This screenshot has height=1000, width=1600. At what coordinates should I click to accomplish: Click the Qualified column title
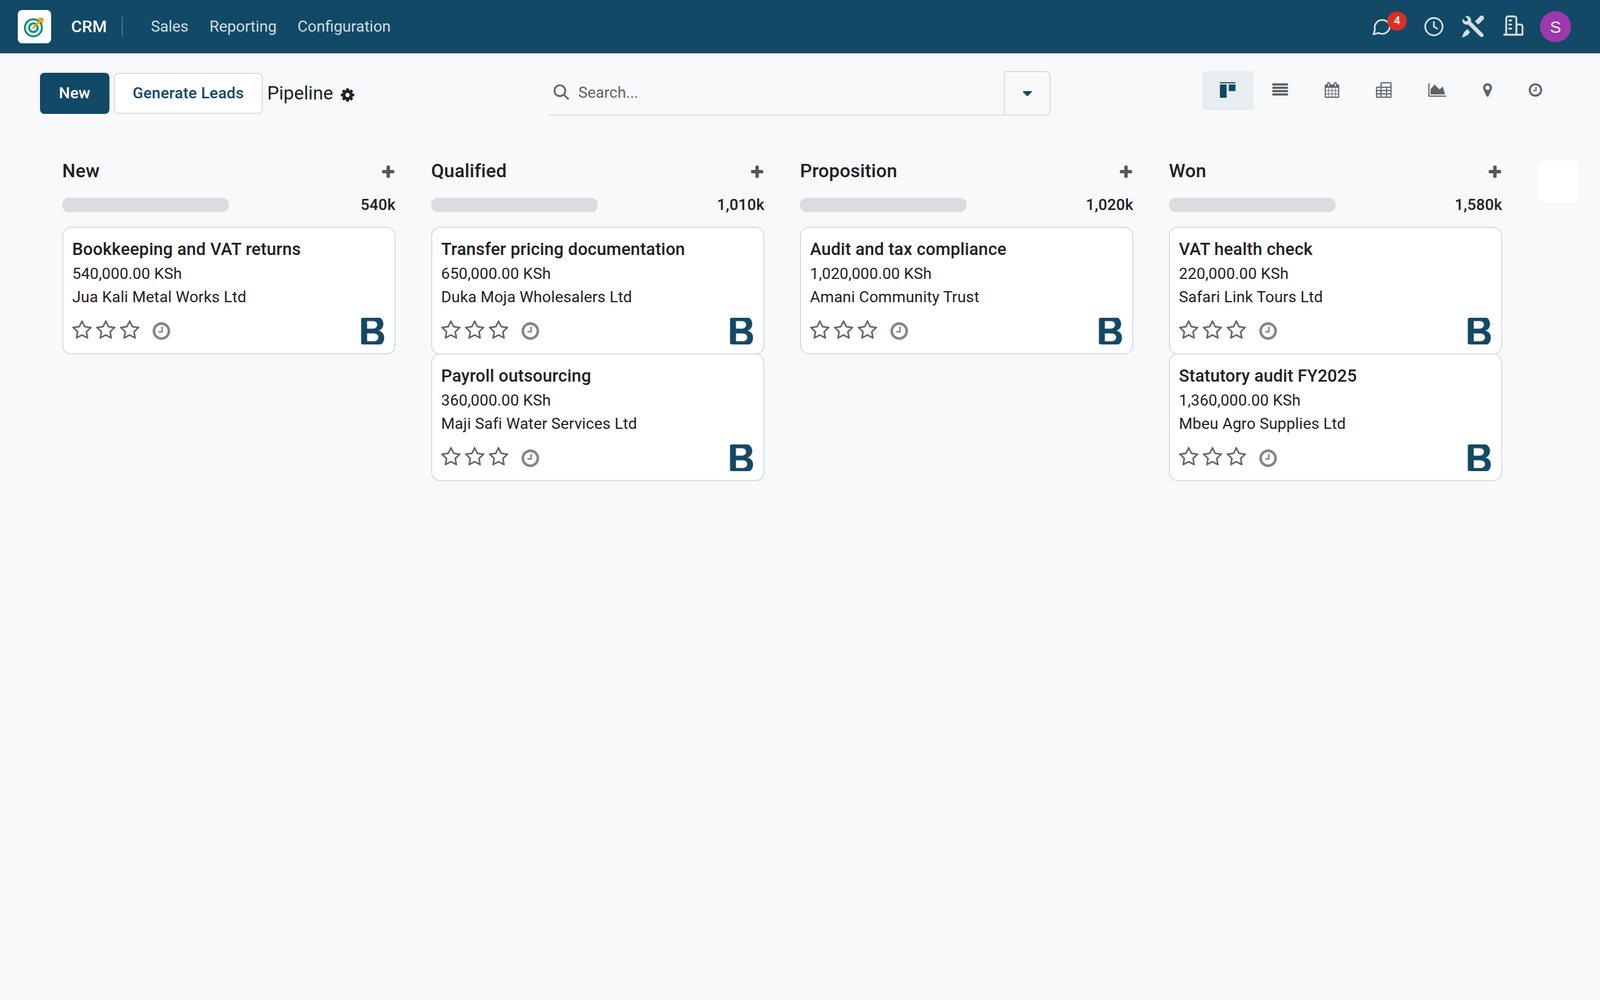pos(469,171)
